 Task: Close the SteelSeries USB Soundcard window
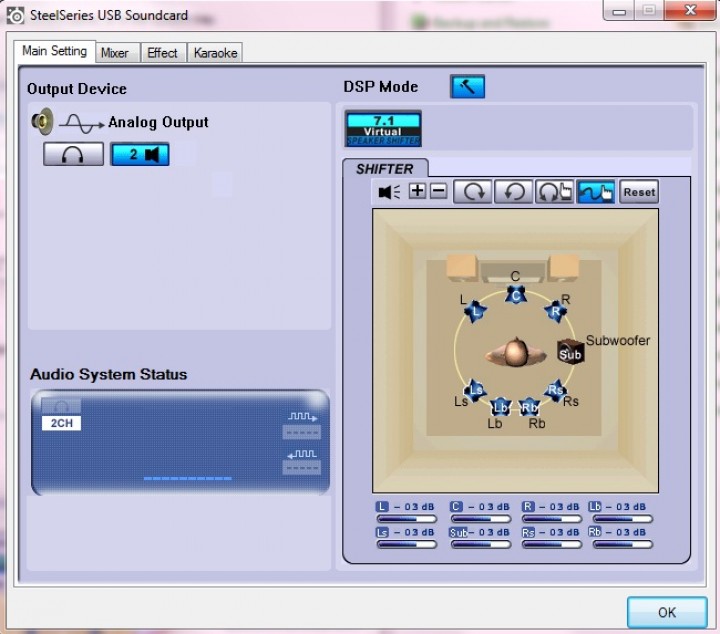(x=690, y=10)
